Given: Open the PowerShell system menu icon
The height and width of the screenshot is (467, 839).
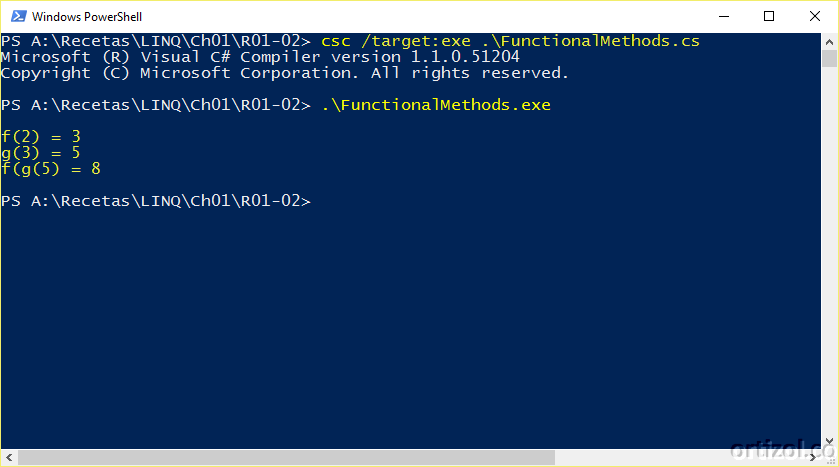Looking at the screenshot, I should (19, 17).
